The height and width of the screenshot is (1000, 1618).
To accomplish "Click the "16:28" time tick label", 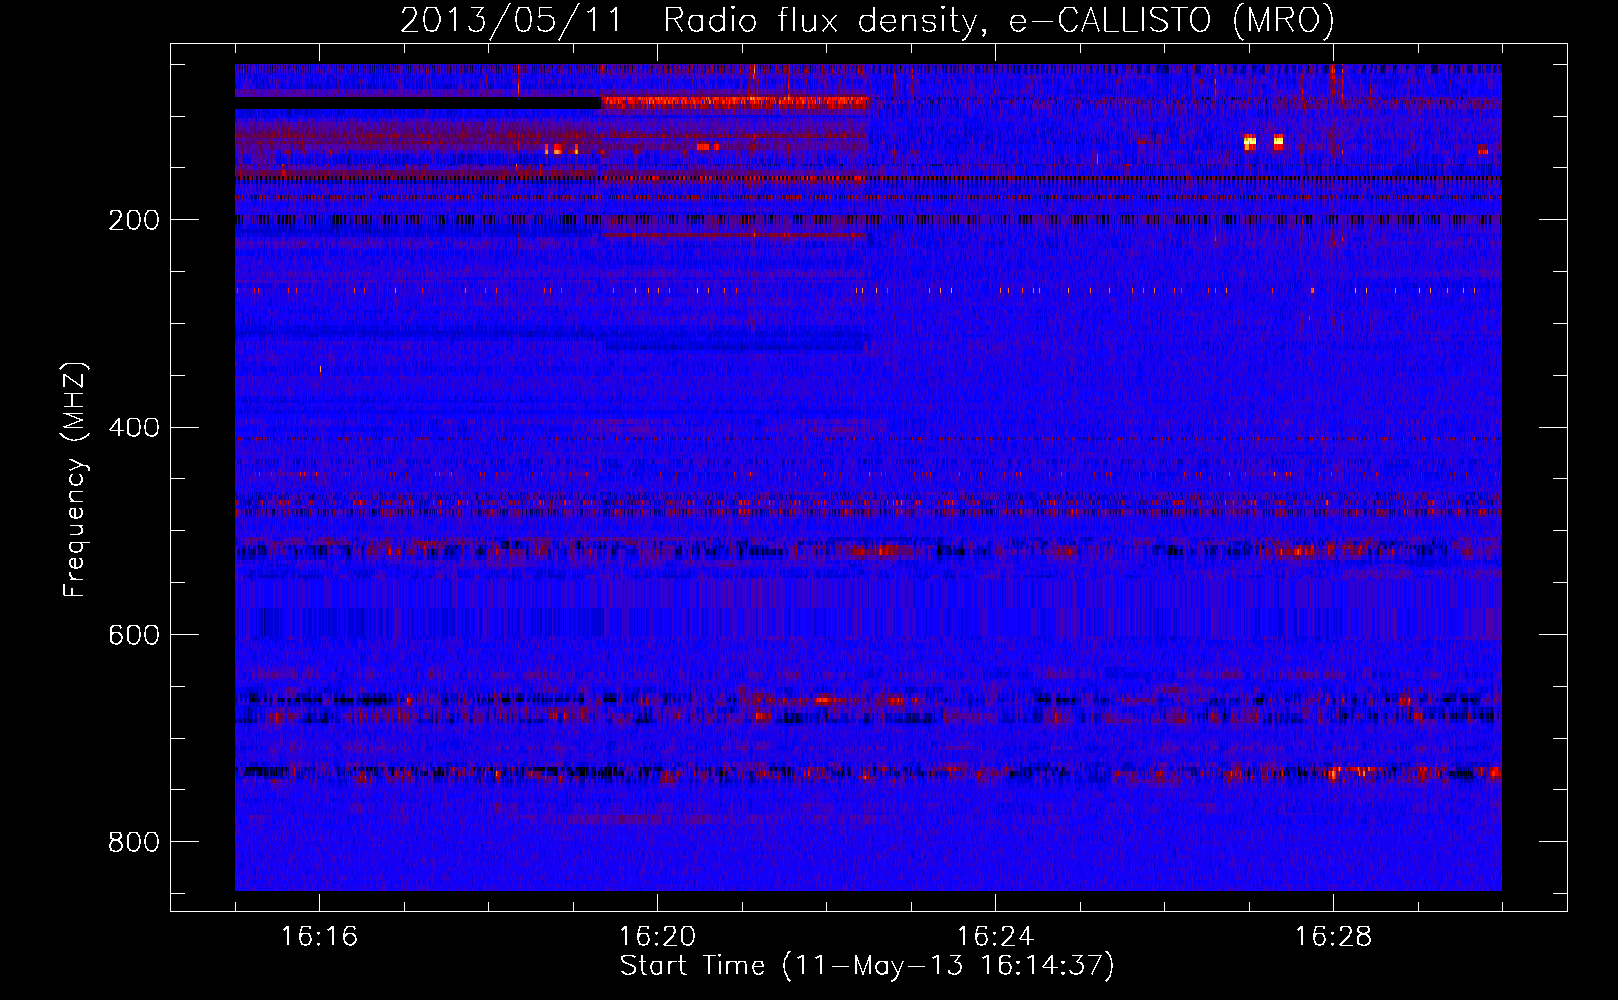I will (x=1333, y=936).
